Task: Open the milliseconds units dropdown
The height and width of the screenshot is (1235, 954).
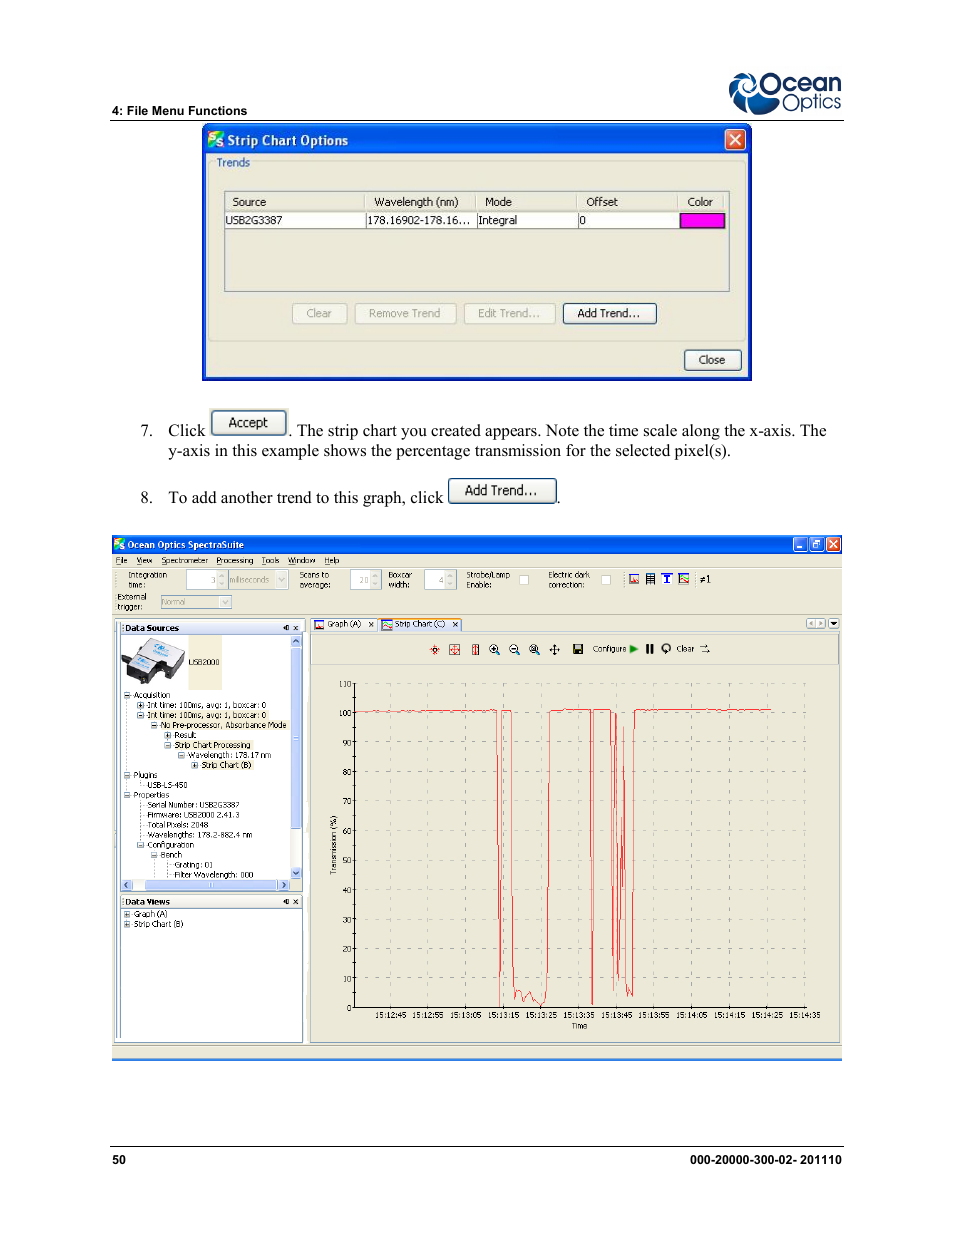Action: (282, 580)
